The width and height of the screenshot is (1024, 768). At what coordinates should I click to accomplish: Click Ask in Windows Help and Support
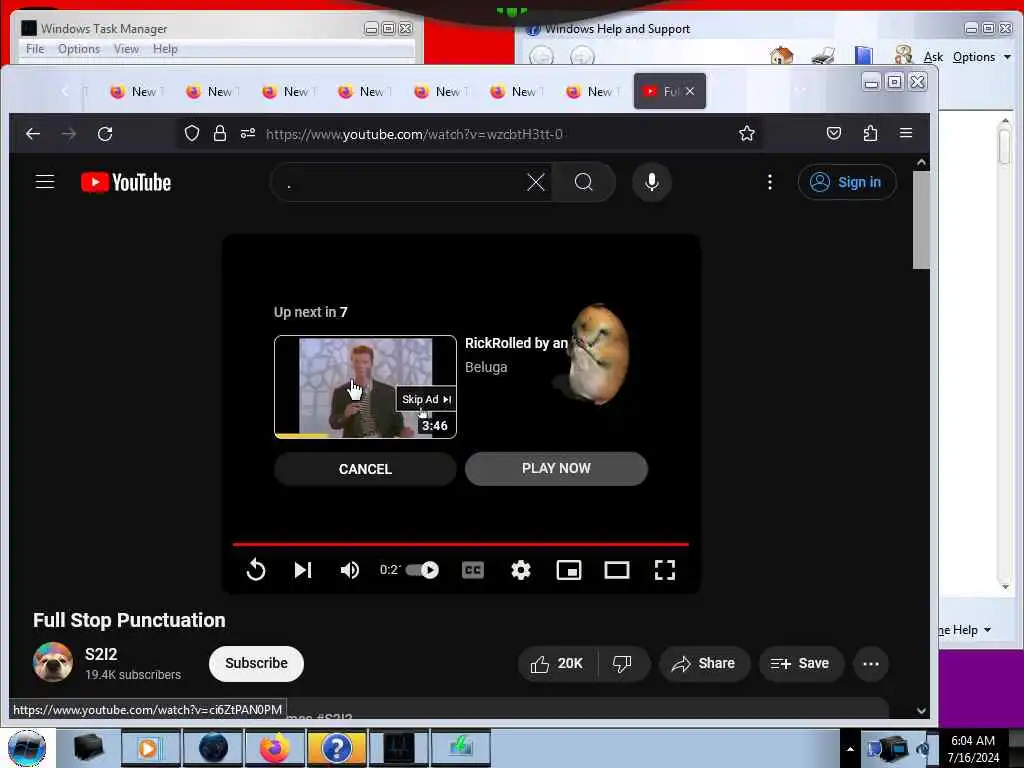point(933,57)
